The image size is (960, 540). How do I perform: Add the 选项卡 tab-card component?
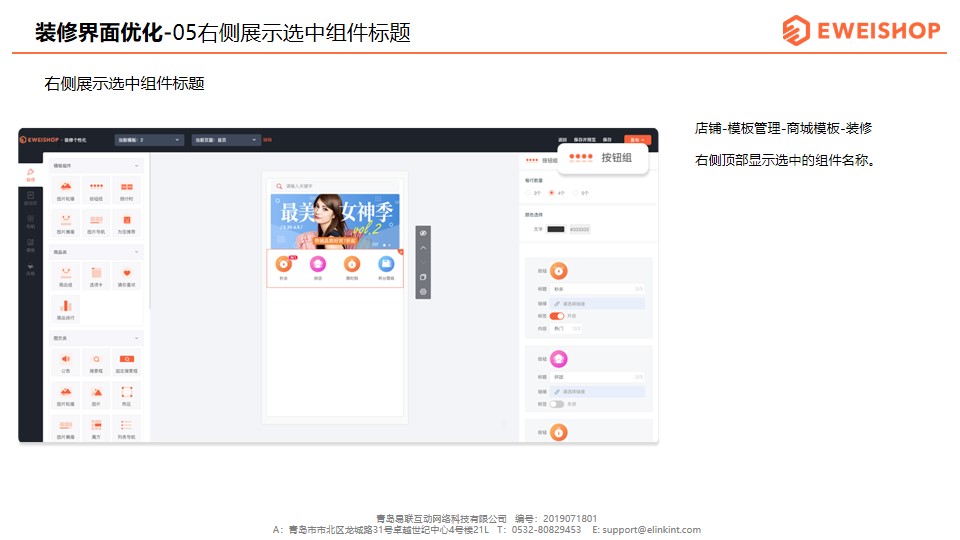coord(96,276)
